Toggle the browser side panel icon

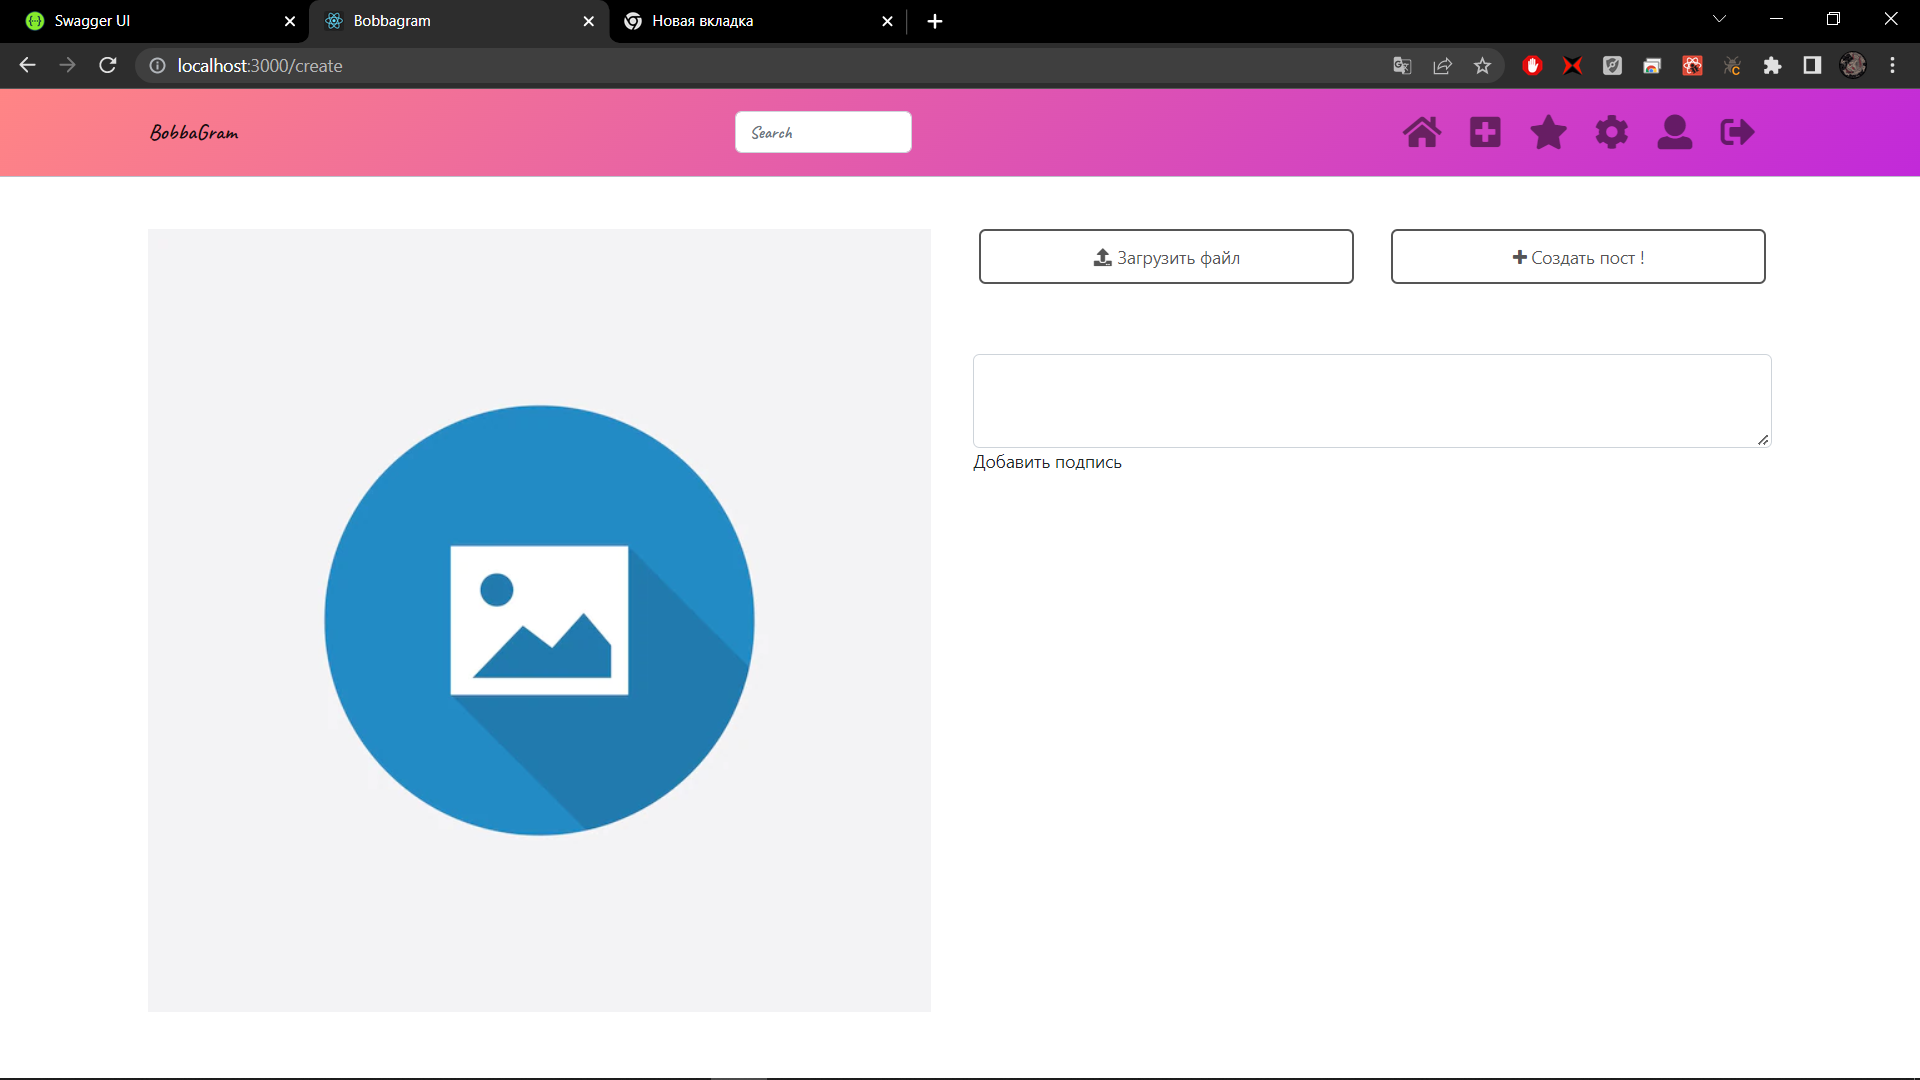click(1812, 66)
